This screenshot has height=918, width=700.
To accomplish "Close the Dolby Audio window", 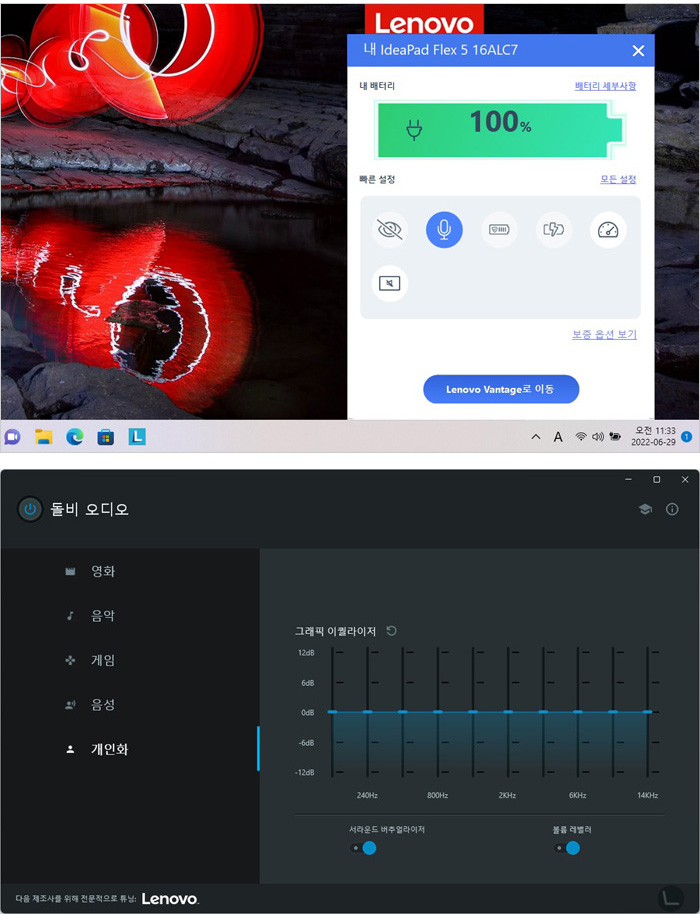I will click(685, 479).
